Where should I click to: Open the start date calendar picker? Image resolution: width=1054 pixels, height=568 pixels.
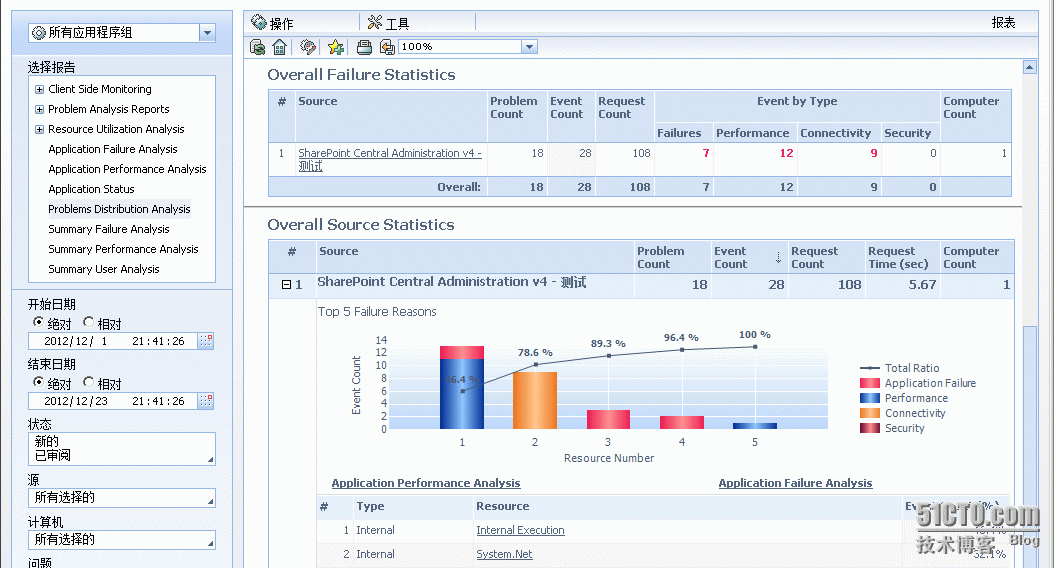(206, 341)
